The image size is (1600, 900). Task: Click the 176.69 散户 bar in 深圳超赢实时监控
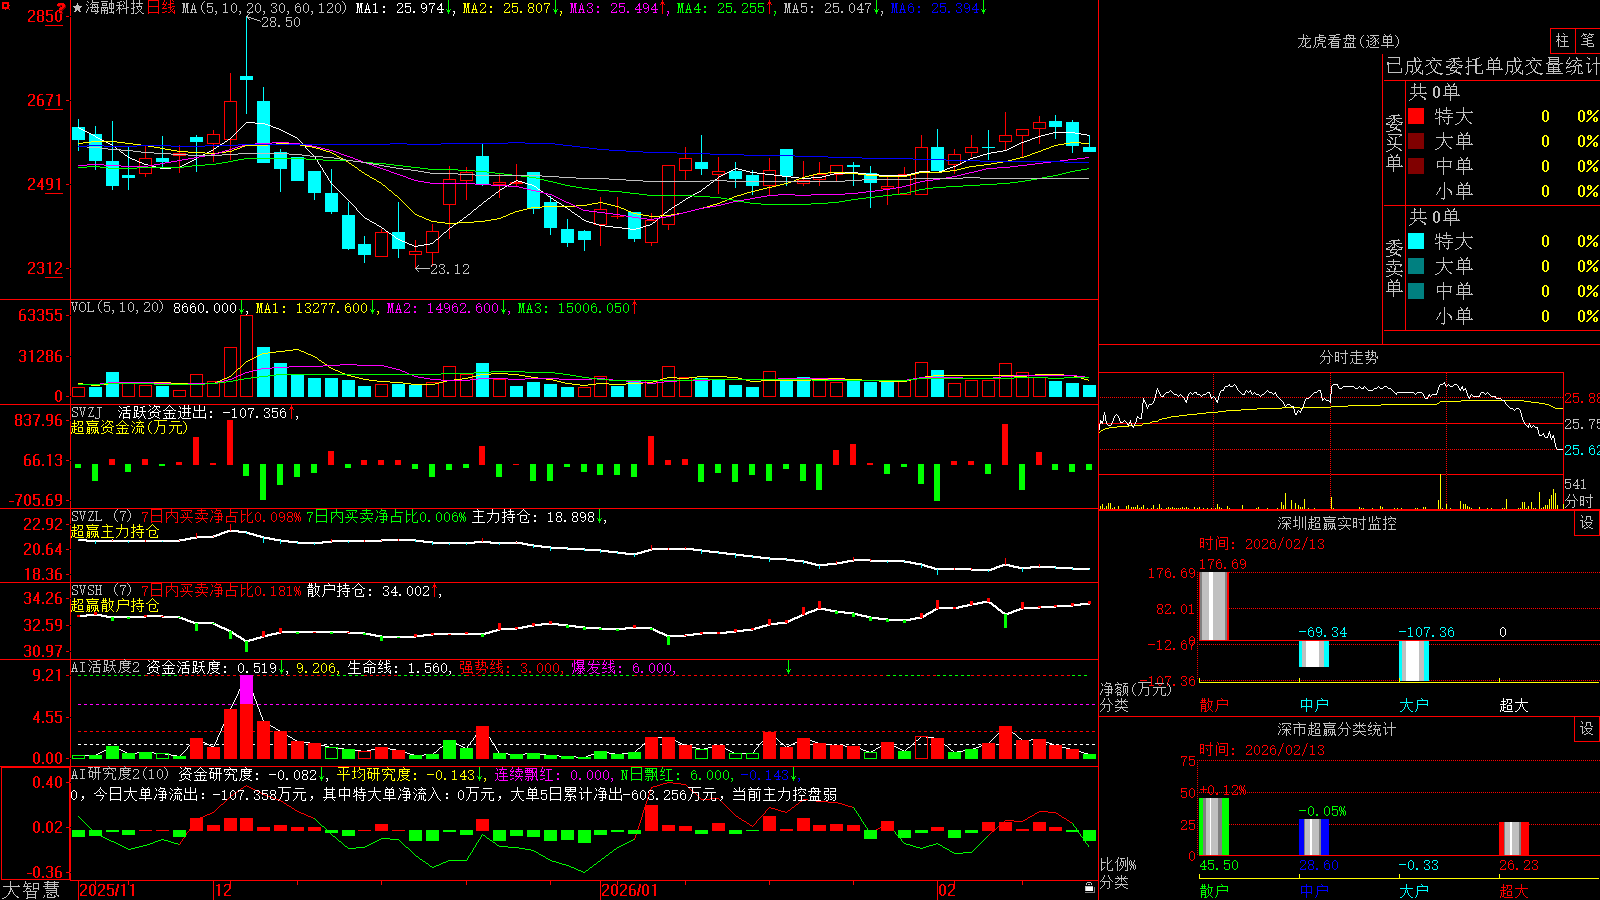coord(1214,606)
